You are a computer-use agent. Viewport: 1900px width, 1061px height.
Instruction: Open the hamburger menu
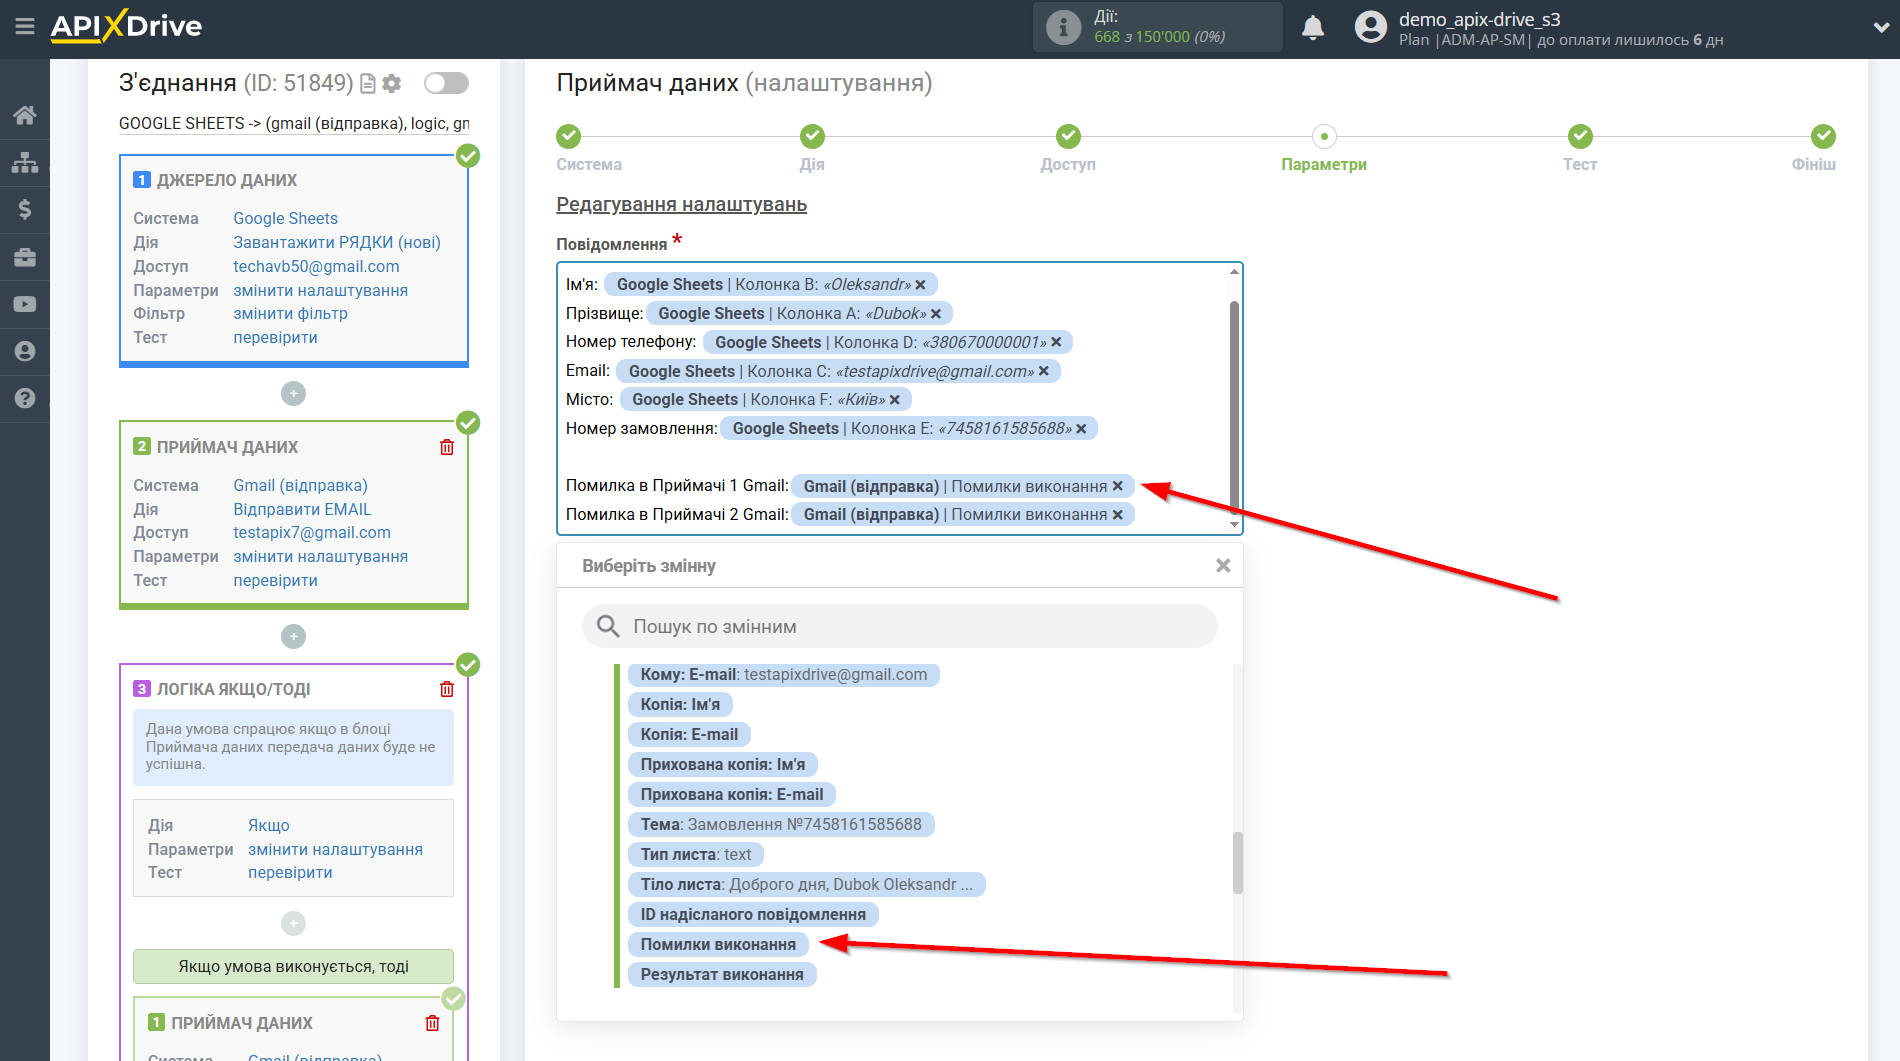(25, 26)
